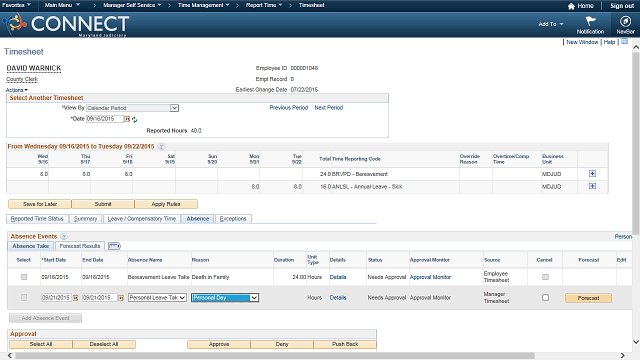Select the Absence tab
Image resolution: width=640 pixels, height=360 pixels.
[x=198, y=219]
